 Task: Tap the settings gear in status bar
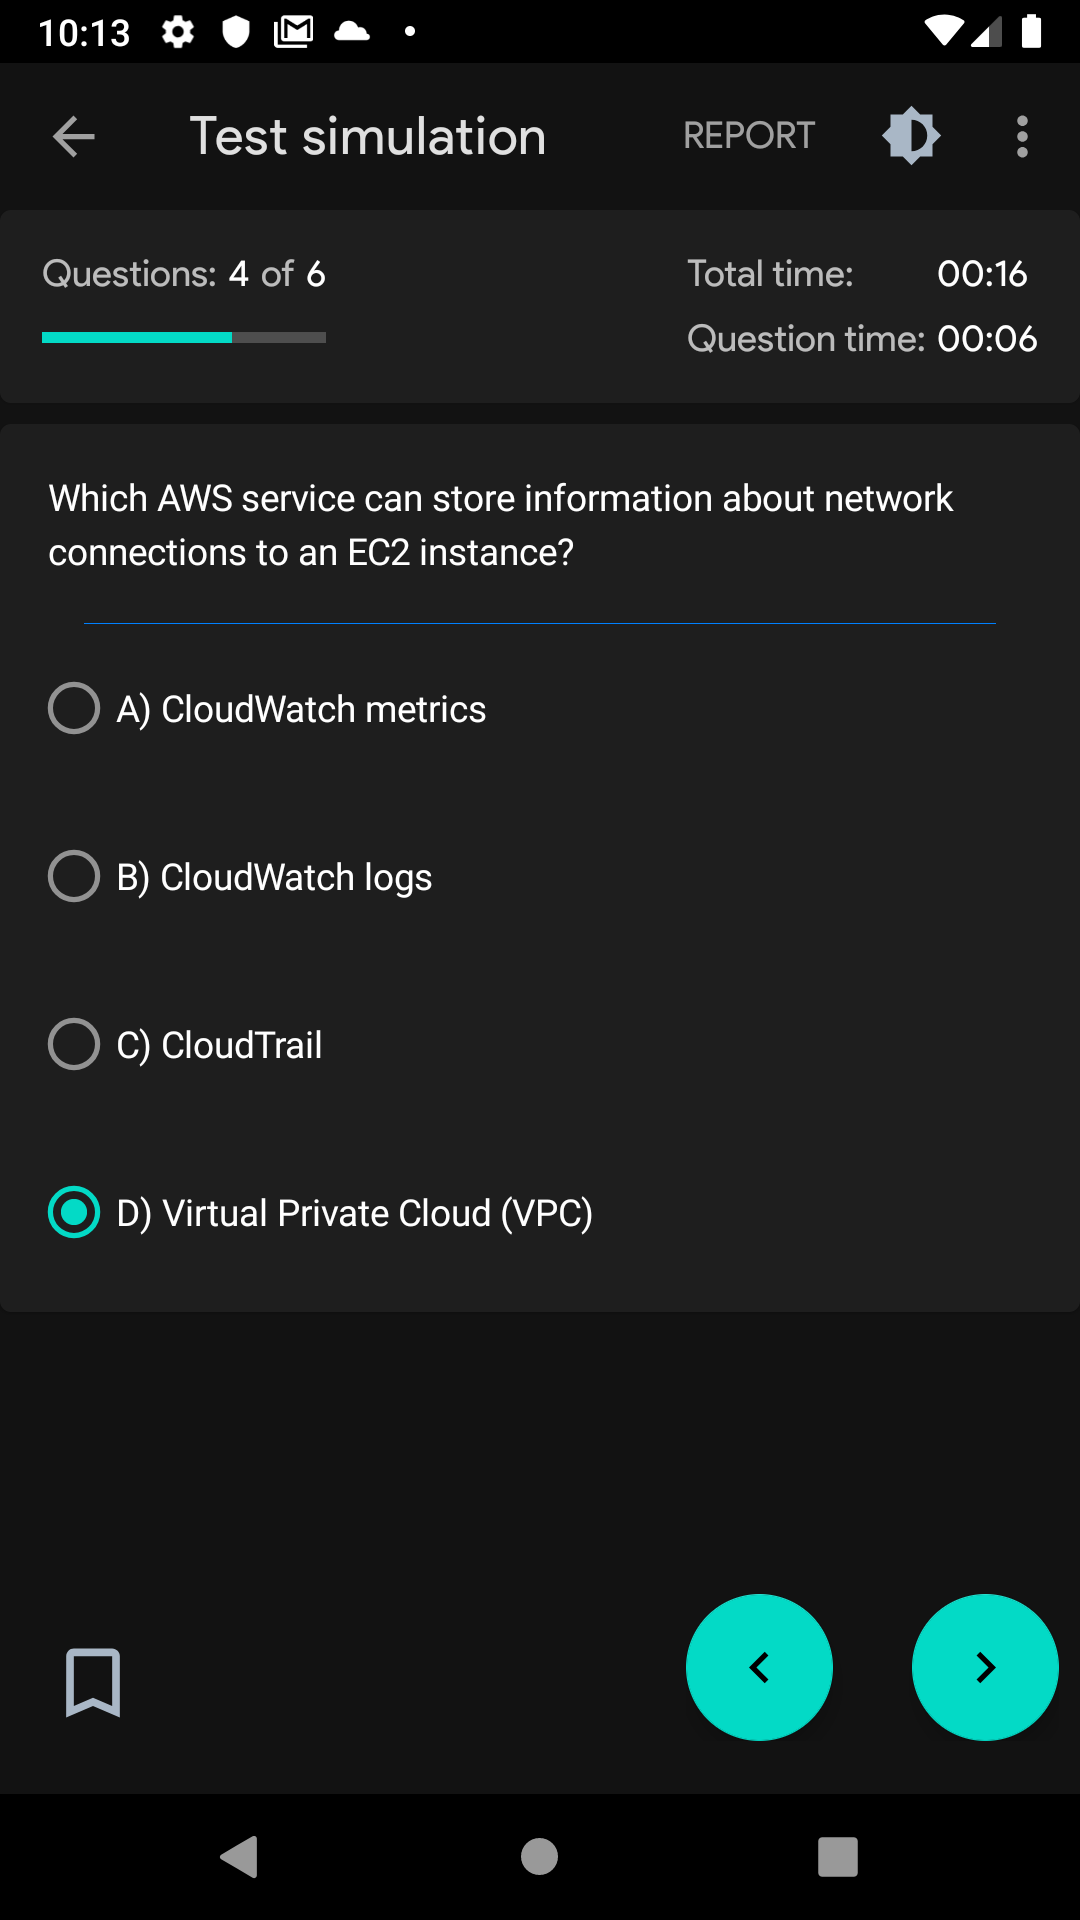click(x=178, y=32)
